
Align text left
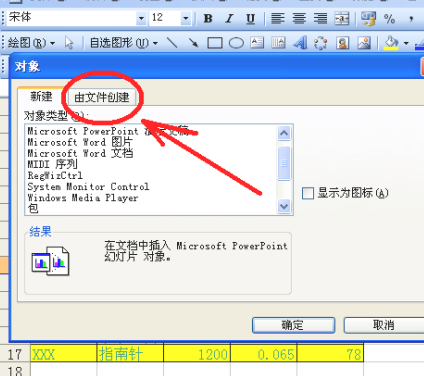(278, 18)
